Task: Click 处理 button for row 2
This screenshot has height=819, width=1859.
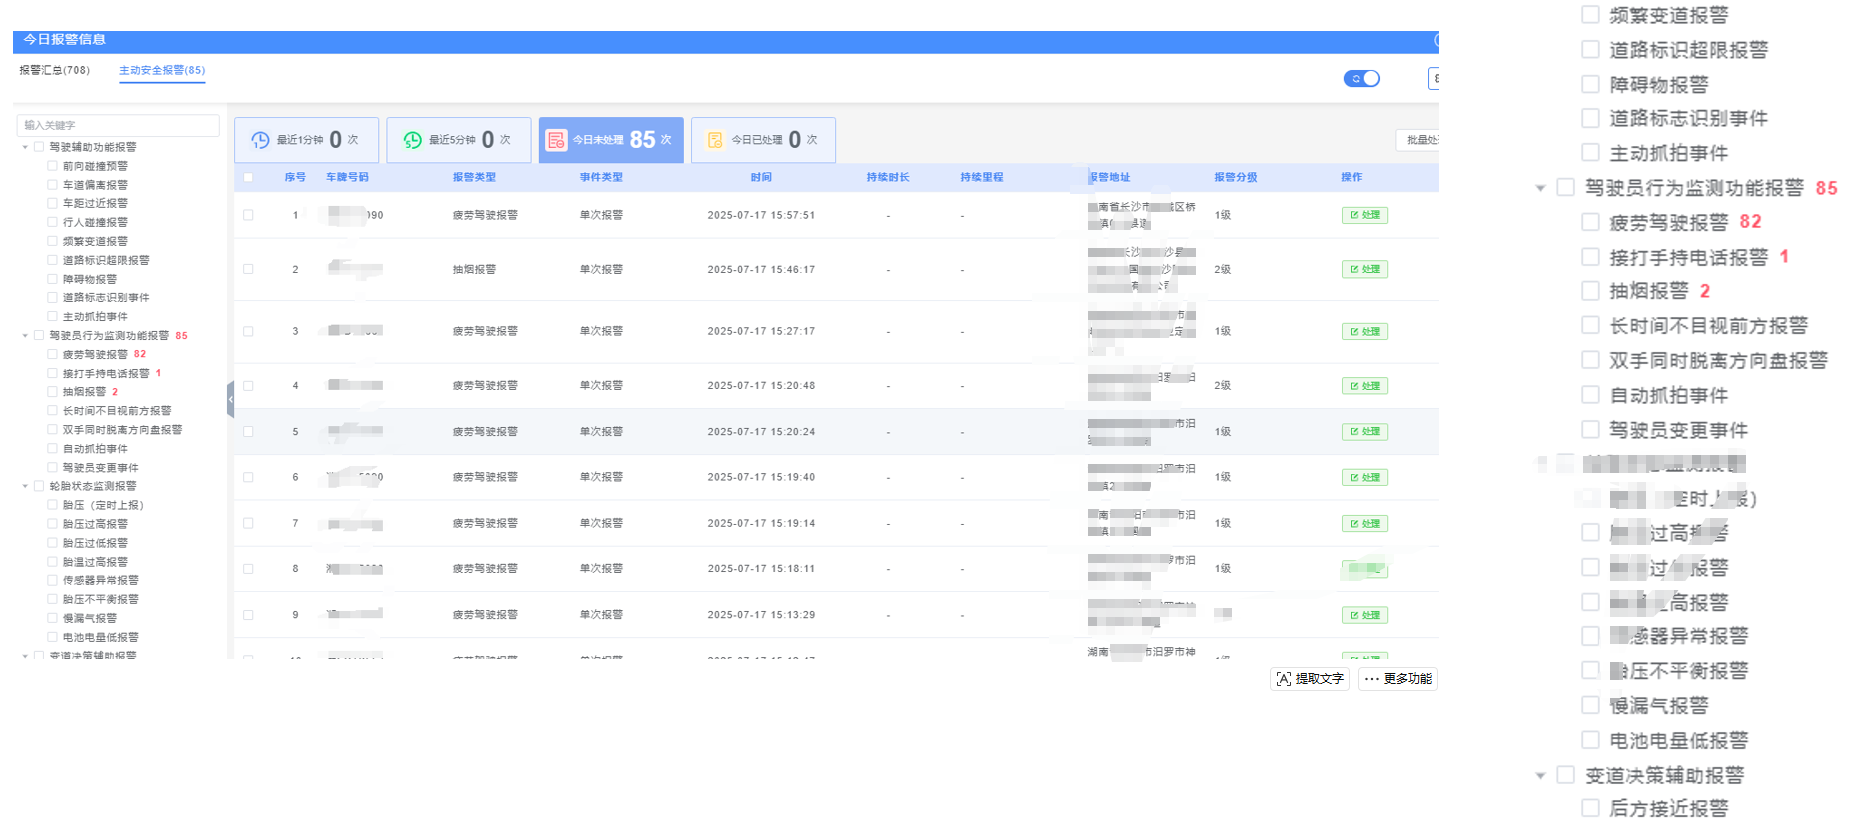Action: point(1364,269)
